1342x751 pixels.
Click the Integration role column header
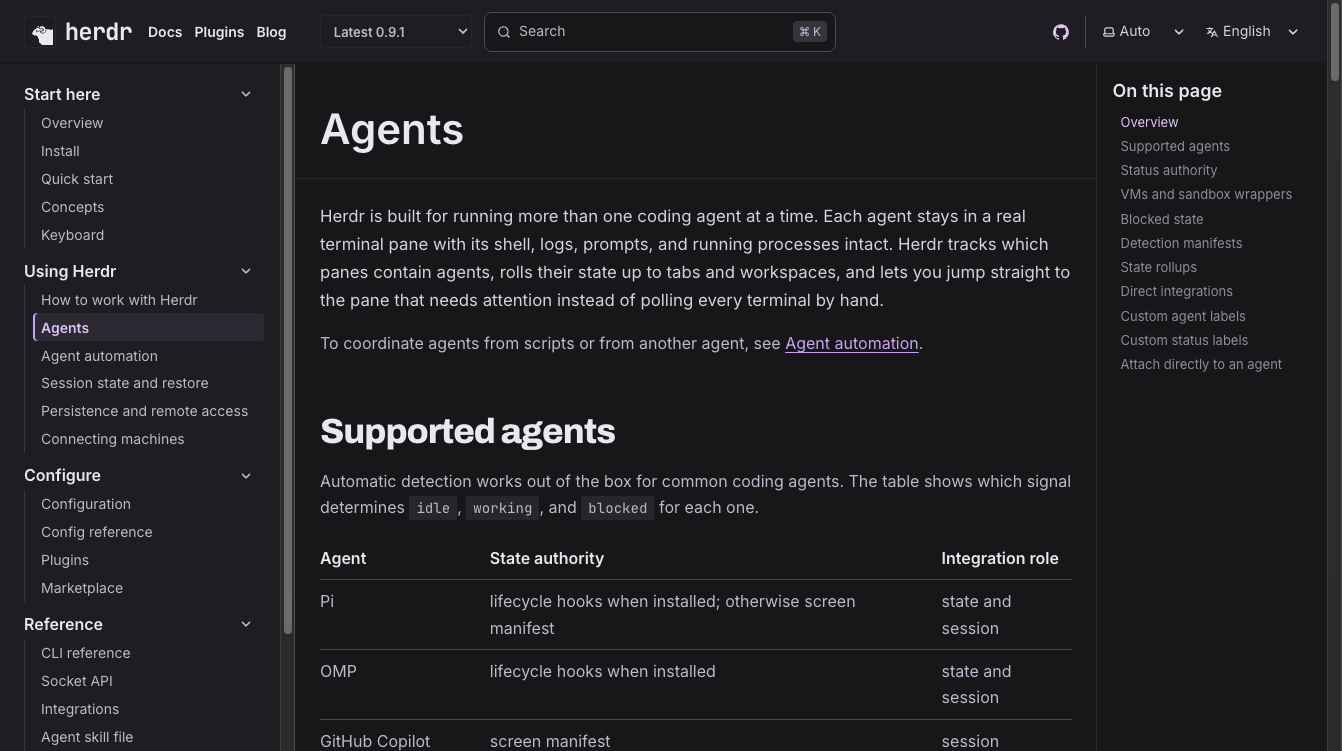1000,558
